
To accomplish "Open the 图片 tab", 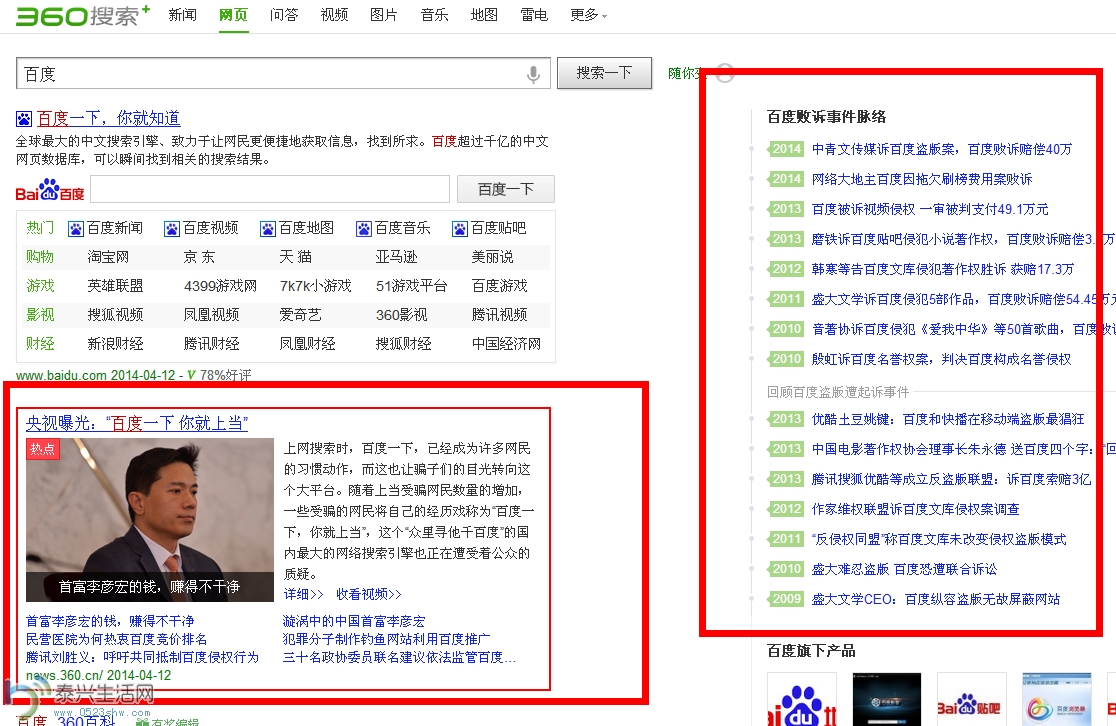I will point(384,15).
